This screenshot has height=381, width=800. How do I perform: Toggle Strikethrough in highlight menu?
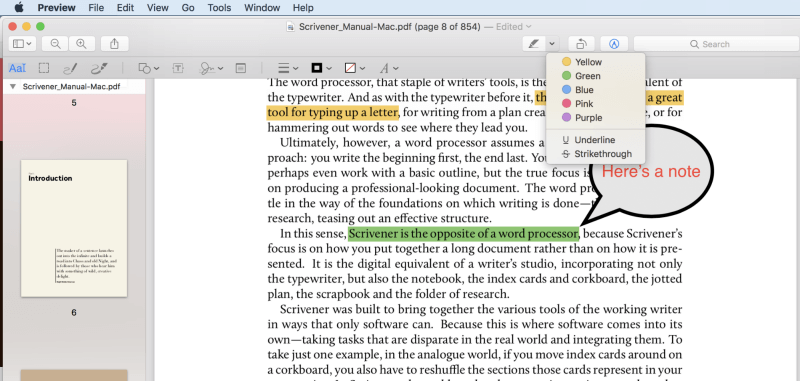(x=596, y=154)
